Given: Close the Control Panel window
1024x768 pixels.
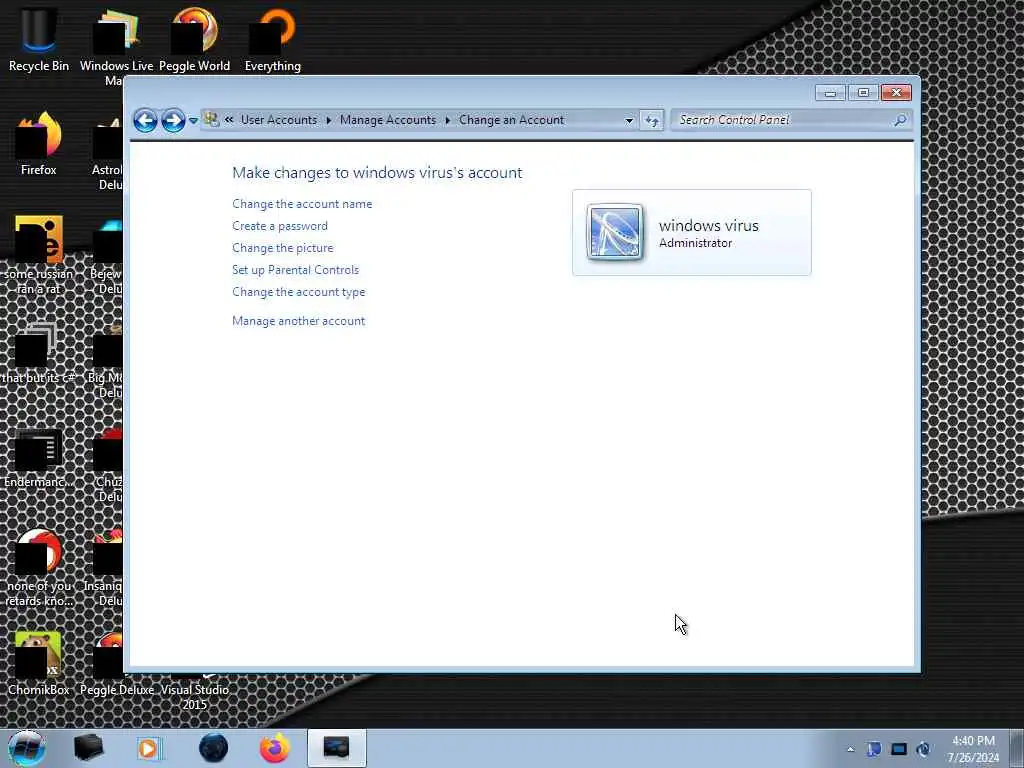Looking at the screenshot, I should [896, 93].
